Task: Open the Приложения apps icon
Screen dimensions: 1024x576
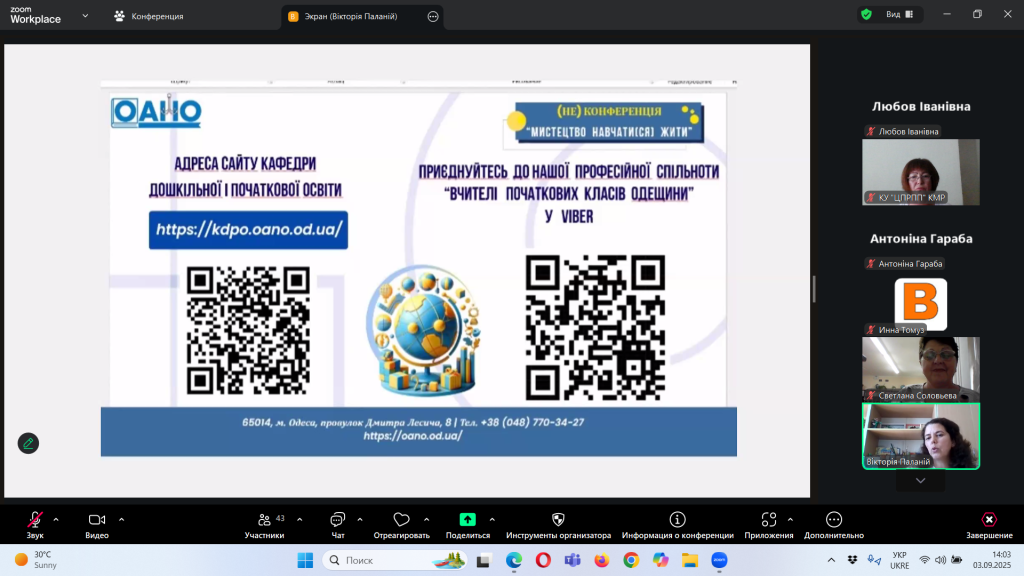Action: click(768, 520)
